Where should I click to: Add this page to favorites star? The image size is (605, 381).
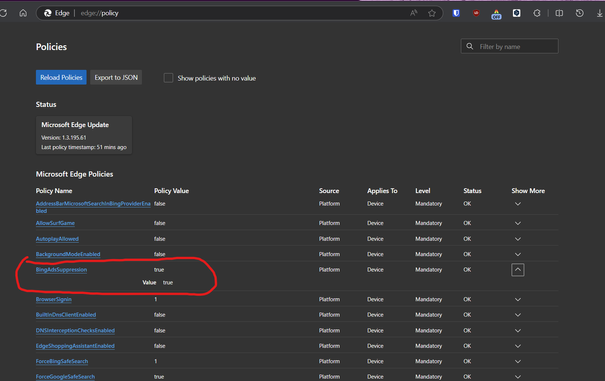(x=432, y=13)
